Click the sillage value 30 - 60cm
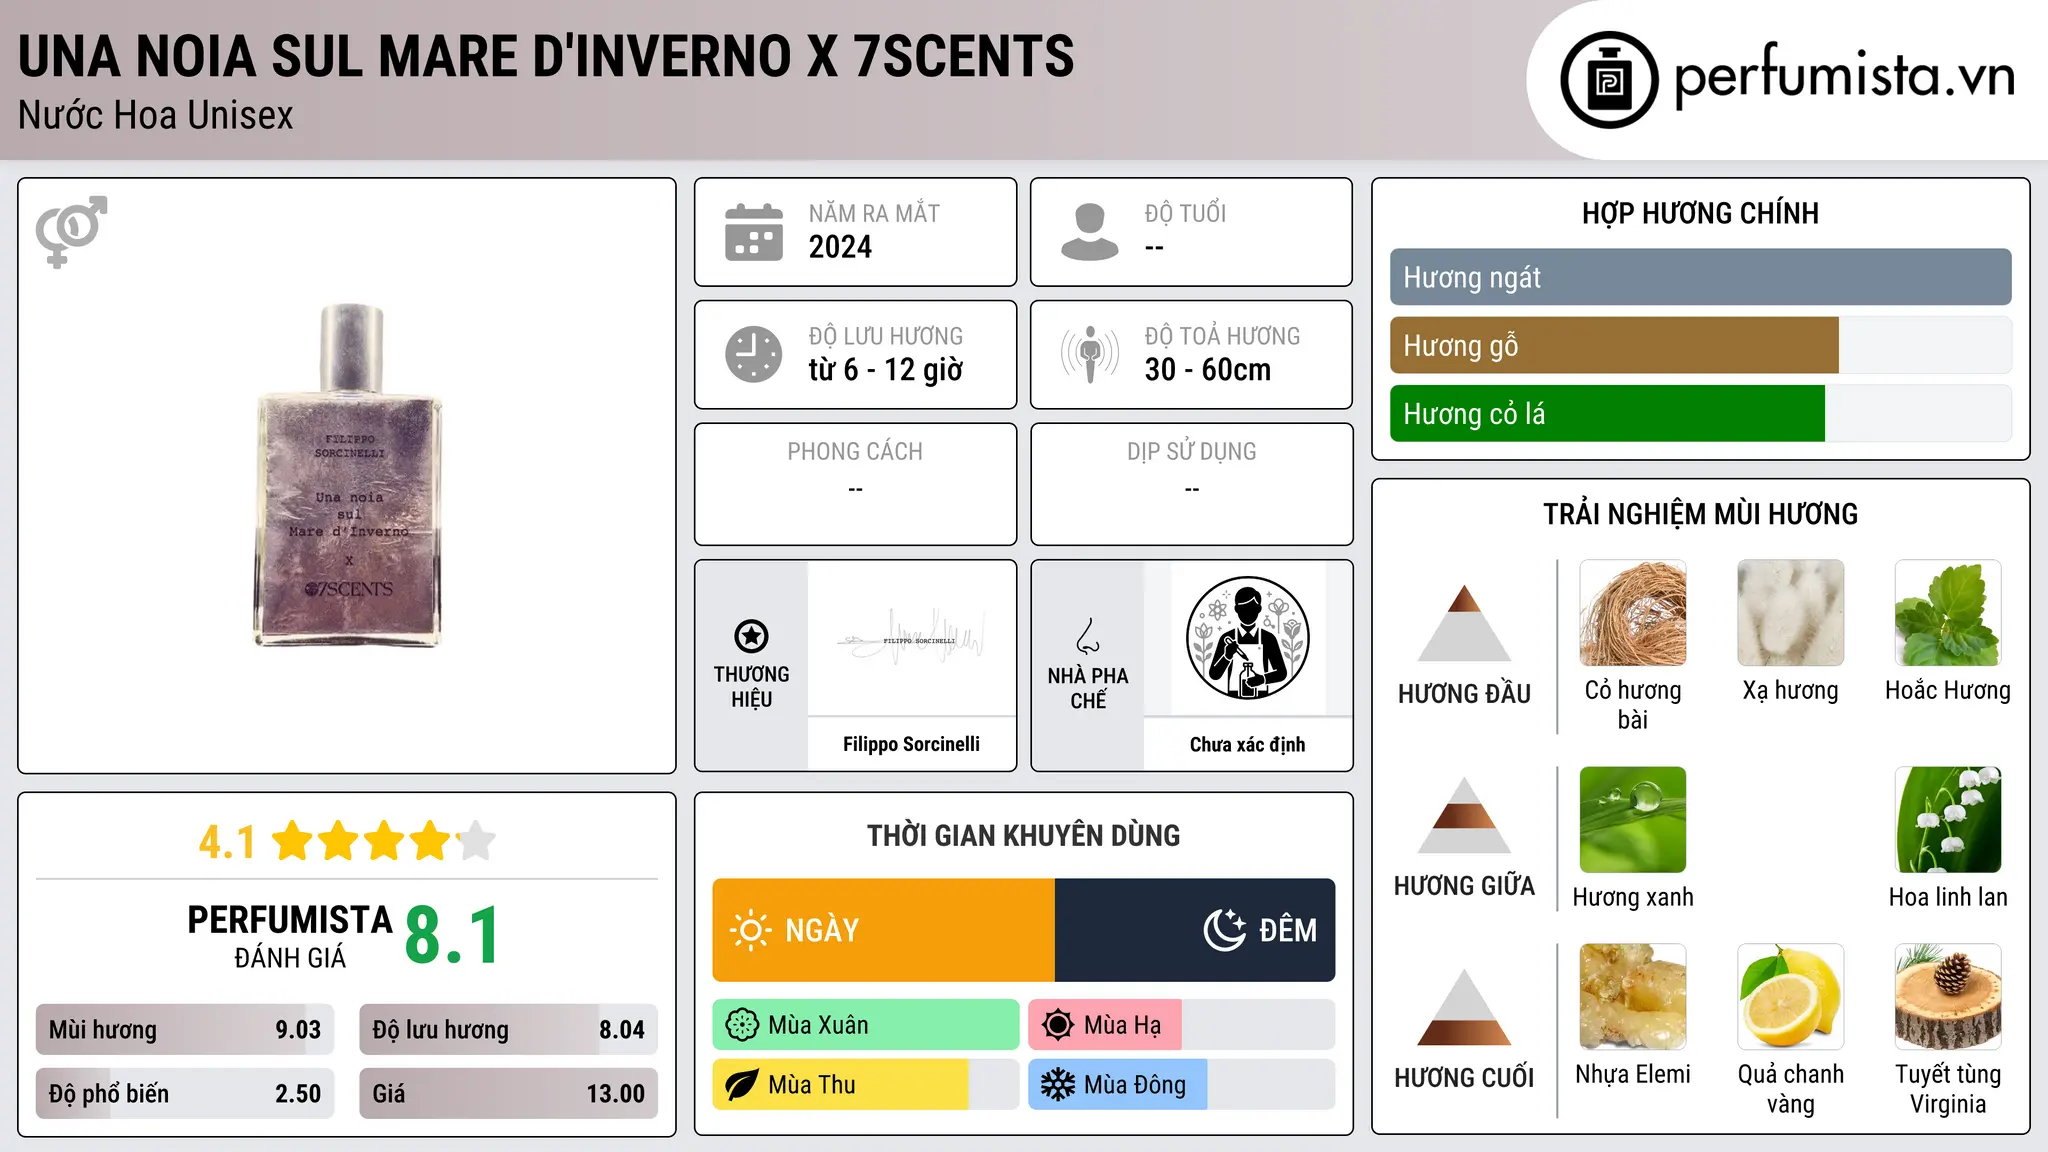This screenshot has width=2048, height=1152. (1208, 370)
